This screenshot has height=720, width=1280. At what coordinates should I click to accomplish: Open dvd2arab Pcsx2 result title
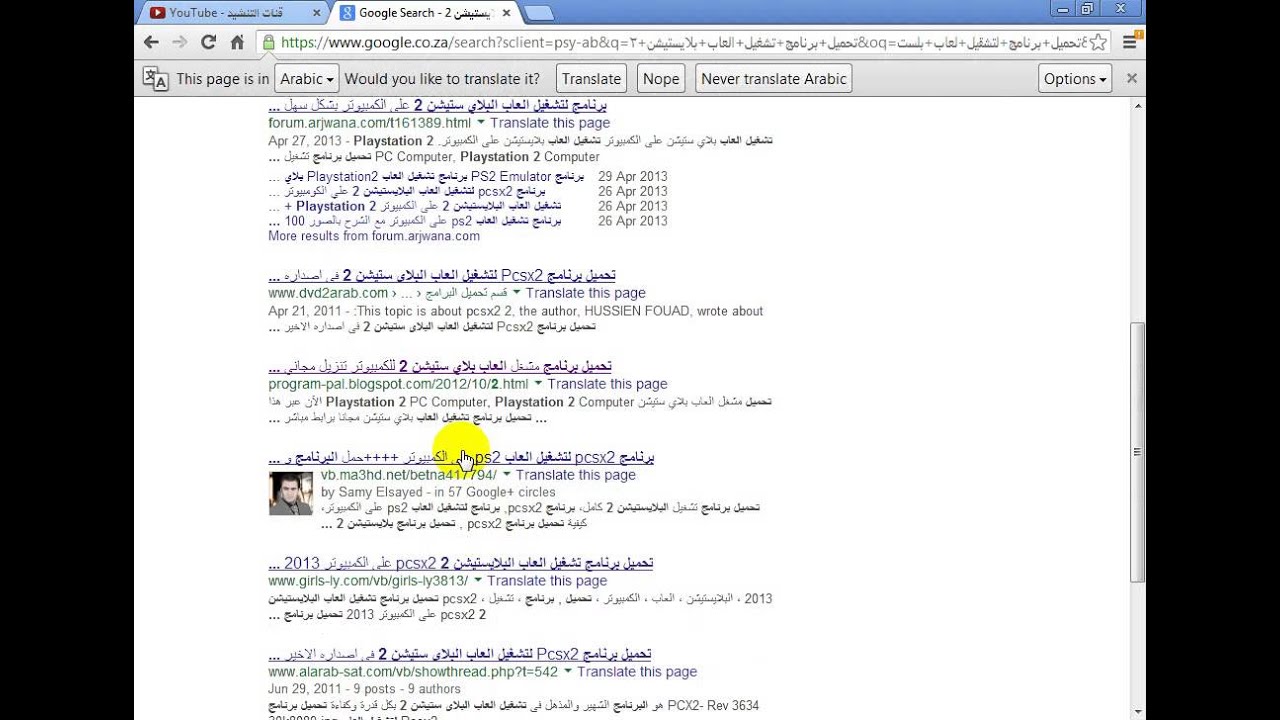pyautogui.click(x=442, y=275)
